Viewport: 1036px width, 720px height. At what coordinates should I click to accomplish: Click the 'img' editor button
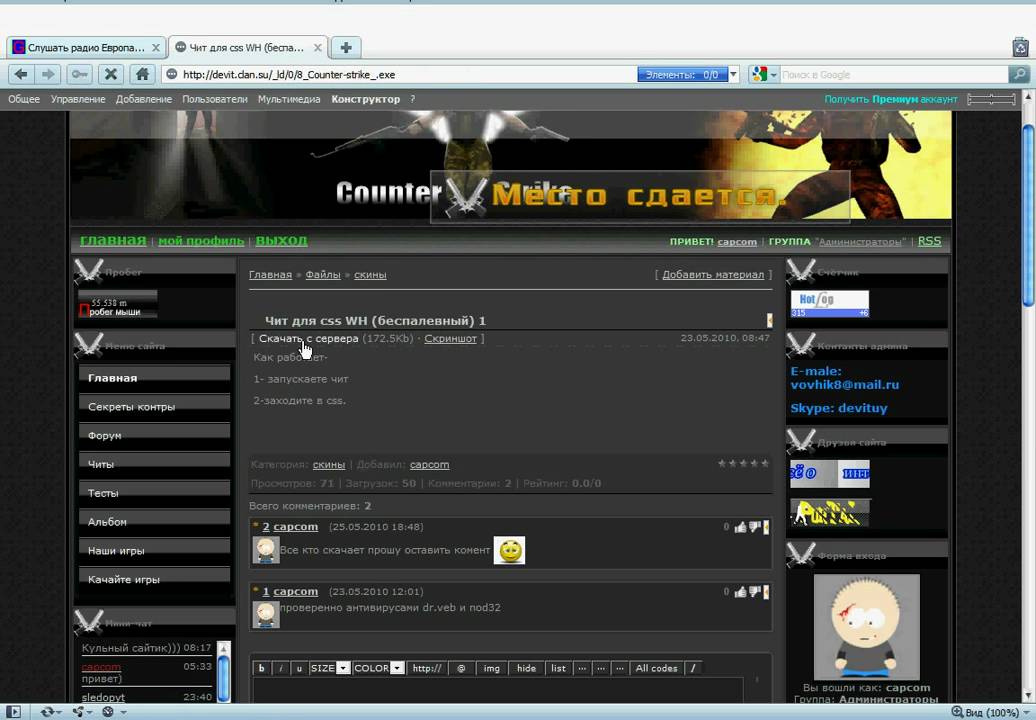point(492,668)
